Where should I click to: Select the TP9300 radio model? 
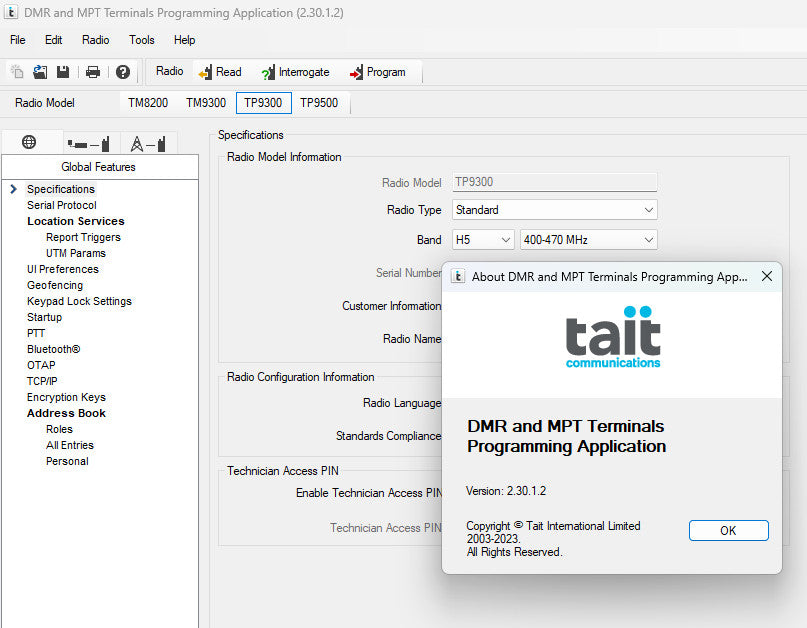[x=264, y=103]
